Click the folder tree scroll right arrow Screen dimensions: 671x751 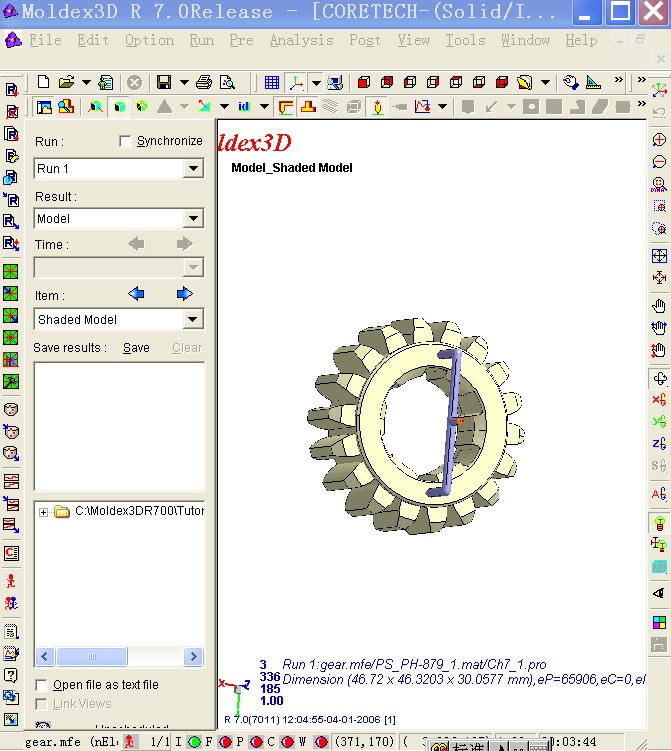pyautogui.click(x=193, y=657)
